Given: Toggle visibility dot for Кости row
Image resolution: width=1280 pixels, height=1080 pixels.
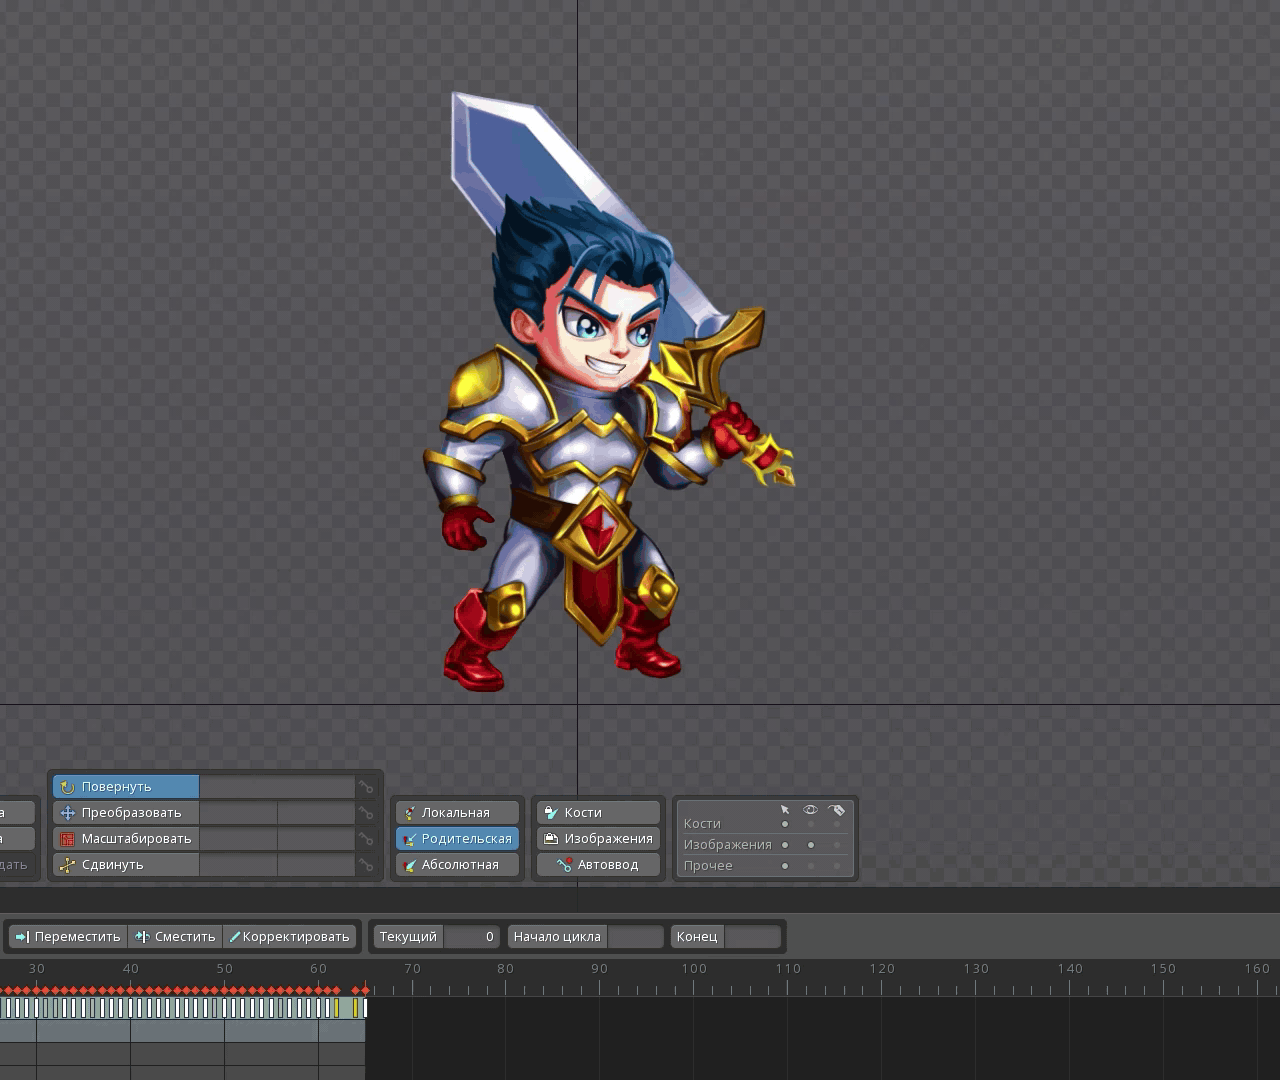Looking at the screenshot, I should coord(811,824).
